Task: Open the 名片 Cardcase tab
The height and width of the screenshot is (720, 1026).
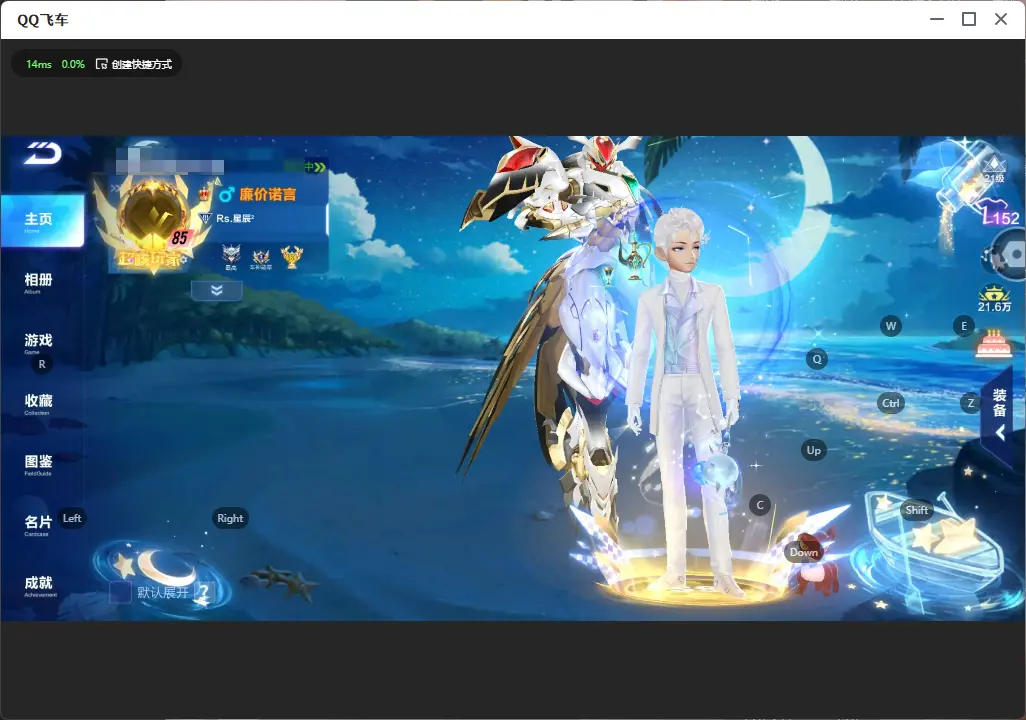Action: pyautogui.click(x=38, y=525)
